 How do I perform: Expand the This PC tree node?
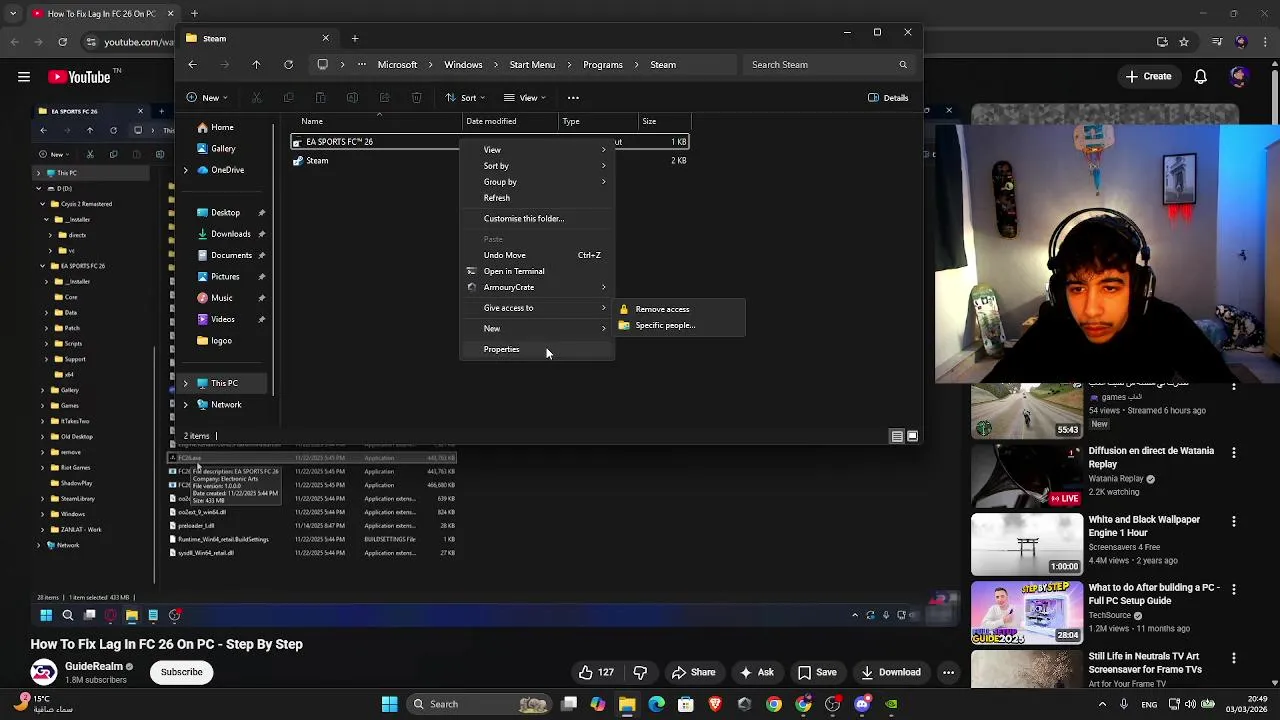pos(185,383)
